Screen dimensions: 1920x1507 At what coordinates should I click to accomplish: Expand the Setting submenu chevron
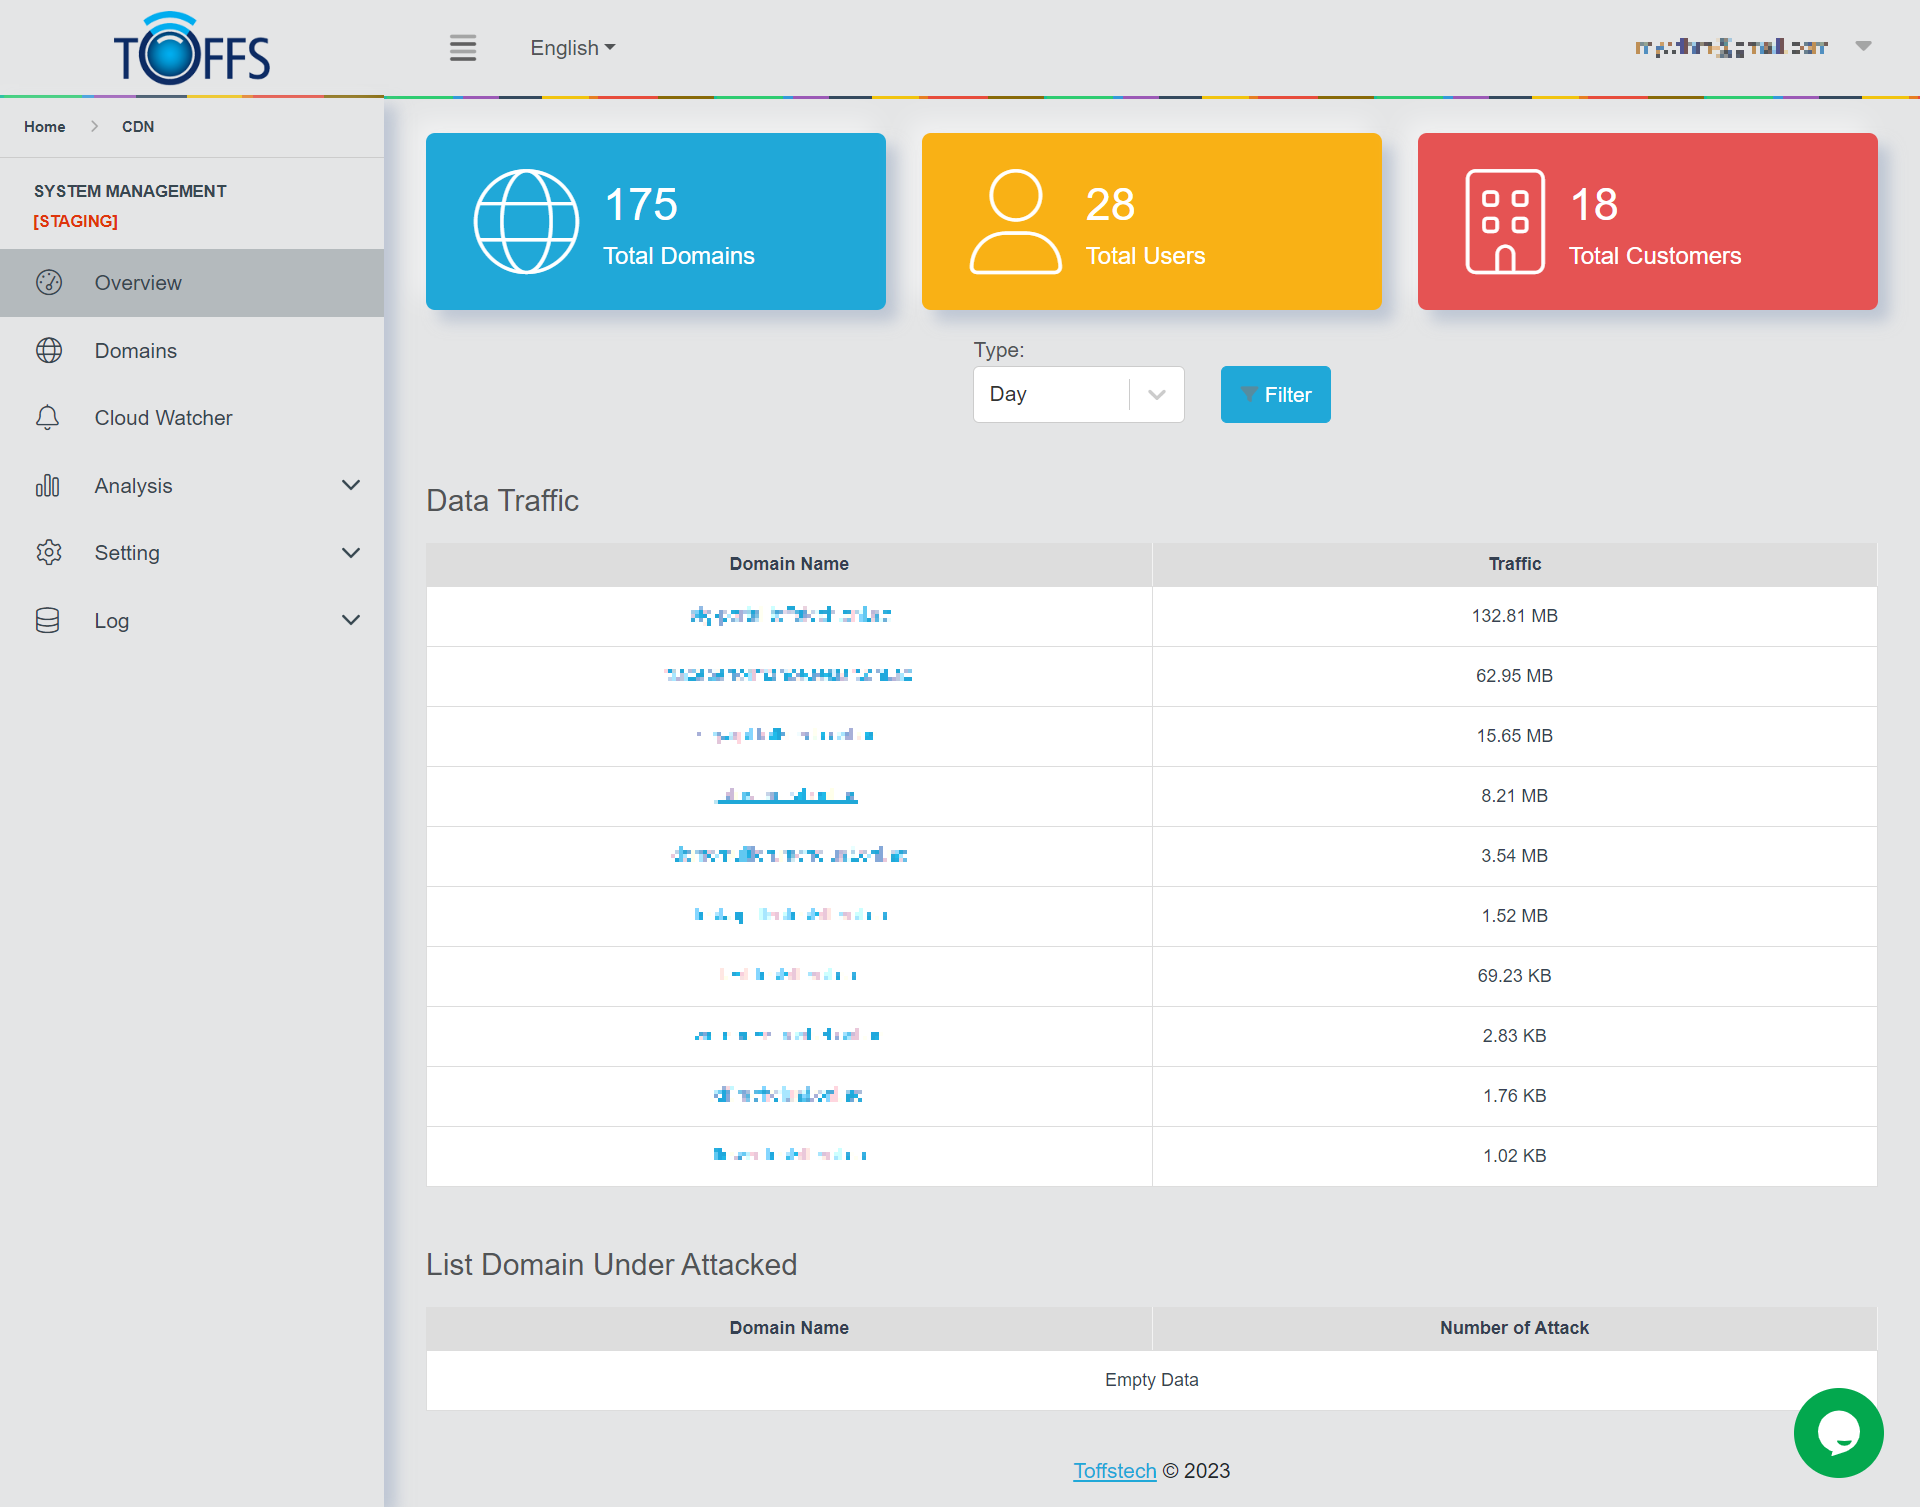click(x=351, y=553)
